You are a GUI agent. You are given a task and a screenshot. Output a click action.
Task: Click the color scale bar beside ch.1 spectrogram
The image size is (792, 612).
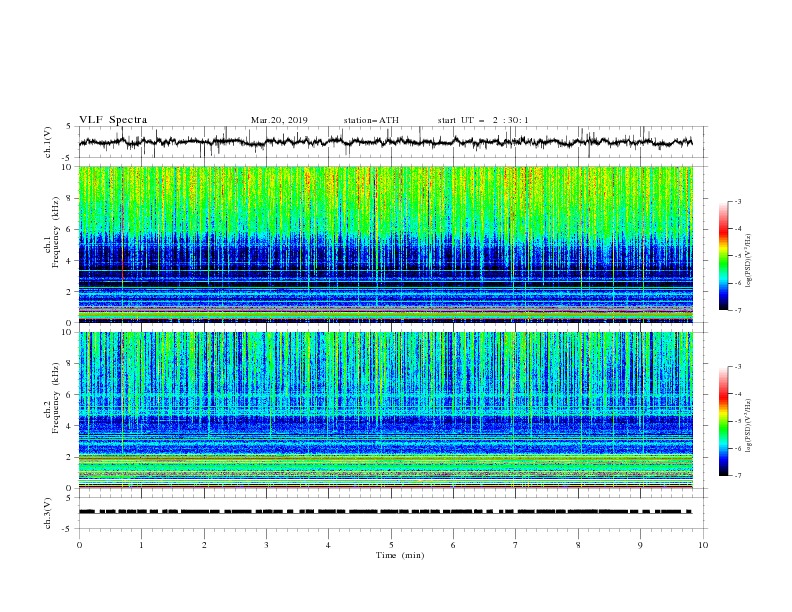(724, 256)
